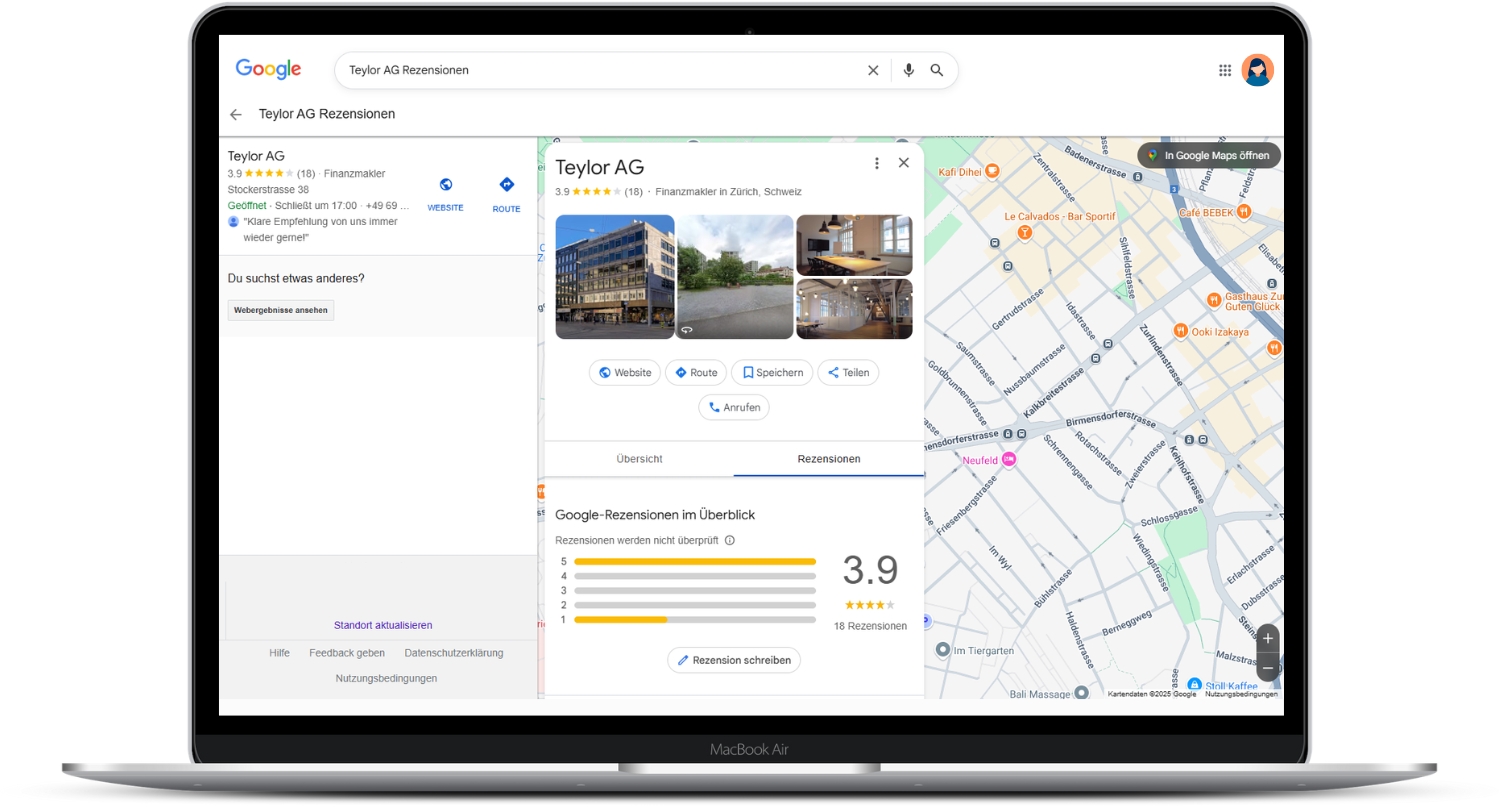Click the magnifier search icon
The height and width of the screenshot is (807, 1500).
(937, 70)
